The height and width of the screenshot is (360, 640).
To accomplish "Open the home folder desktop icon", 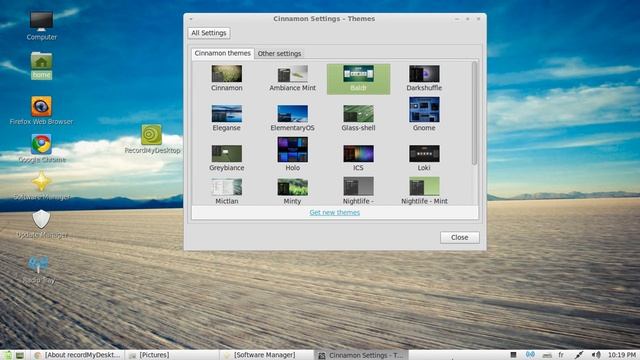I will point(41,66).
